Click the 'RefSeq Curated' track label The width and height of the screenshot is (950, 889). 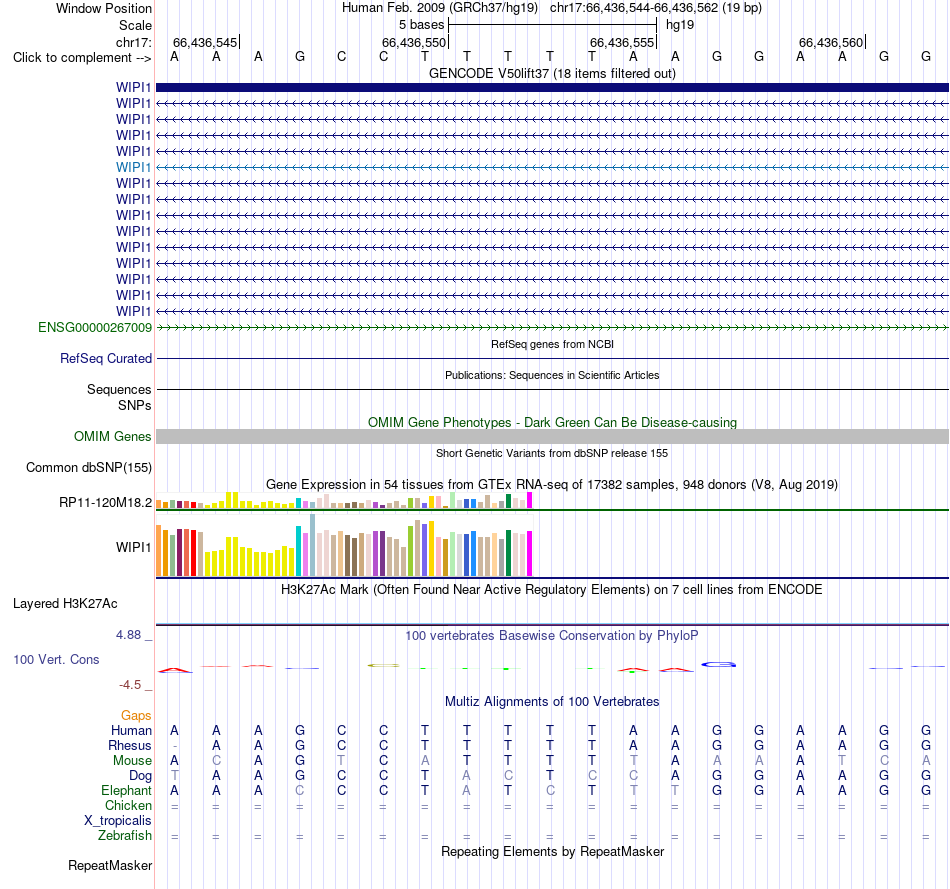click(x=106, y=358)
